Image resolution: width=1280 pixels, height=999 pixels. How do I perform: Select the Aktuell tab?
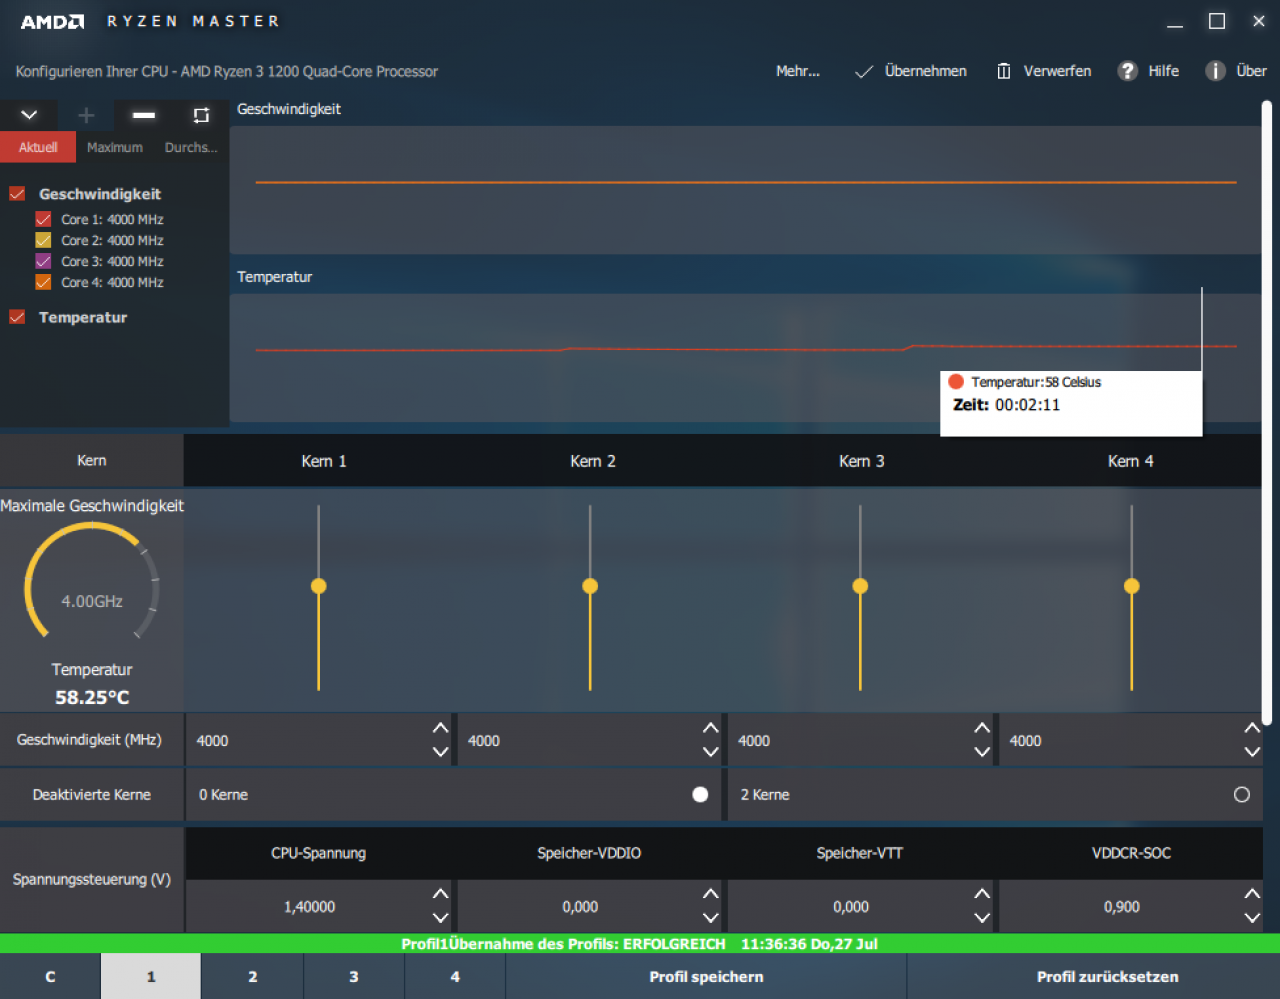(x=38, y=147)
